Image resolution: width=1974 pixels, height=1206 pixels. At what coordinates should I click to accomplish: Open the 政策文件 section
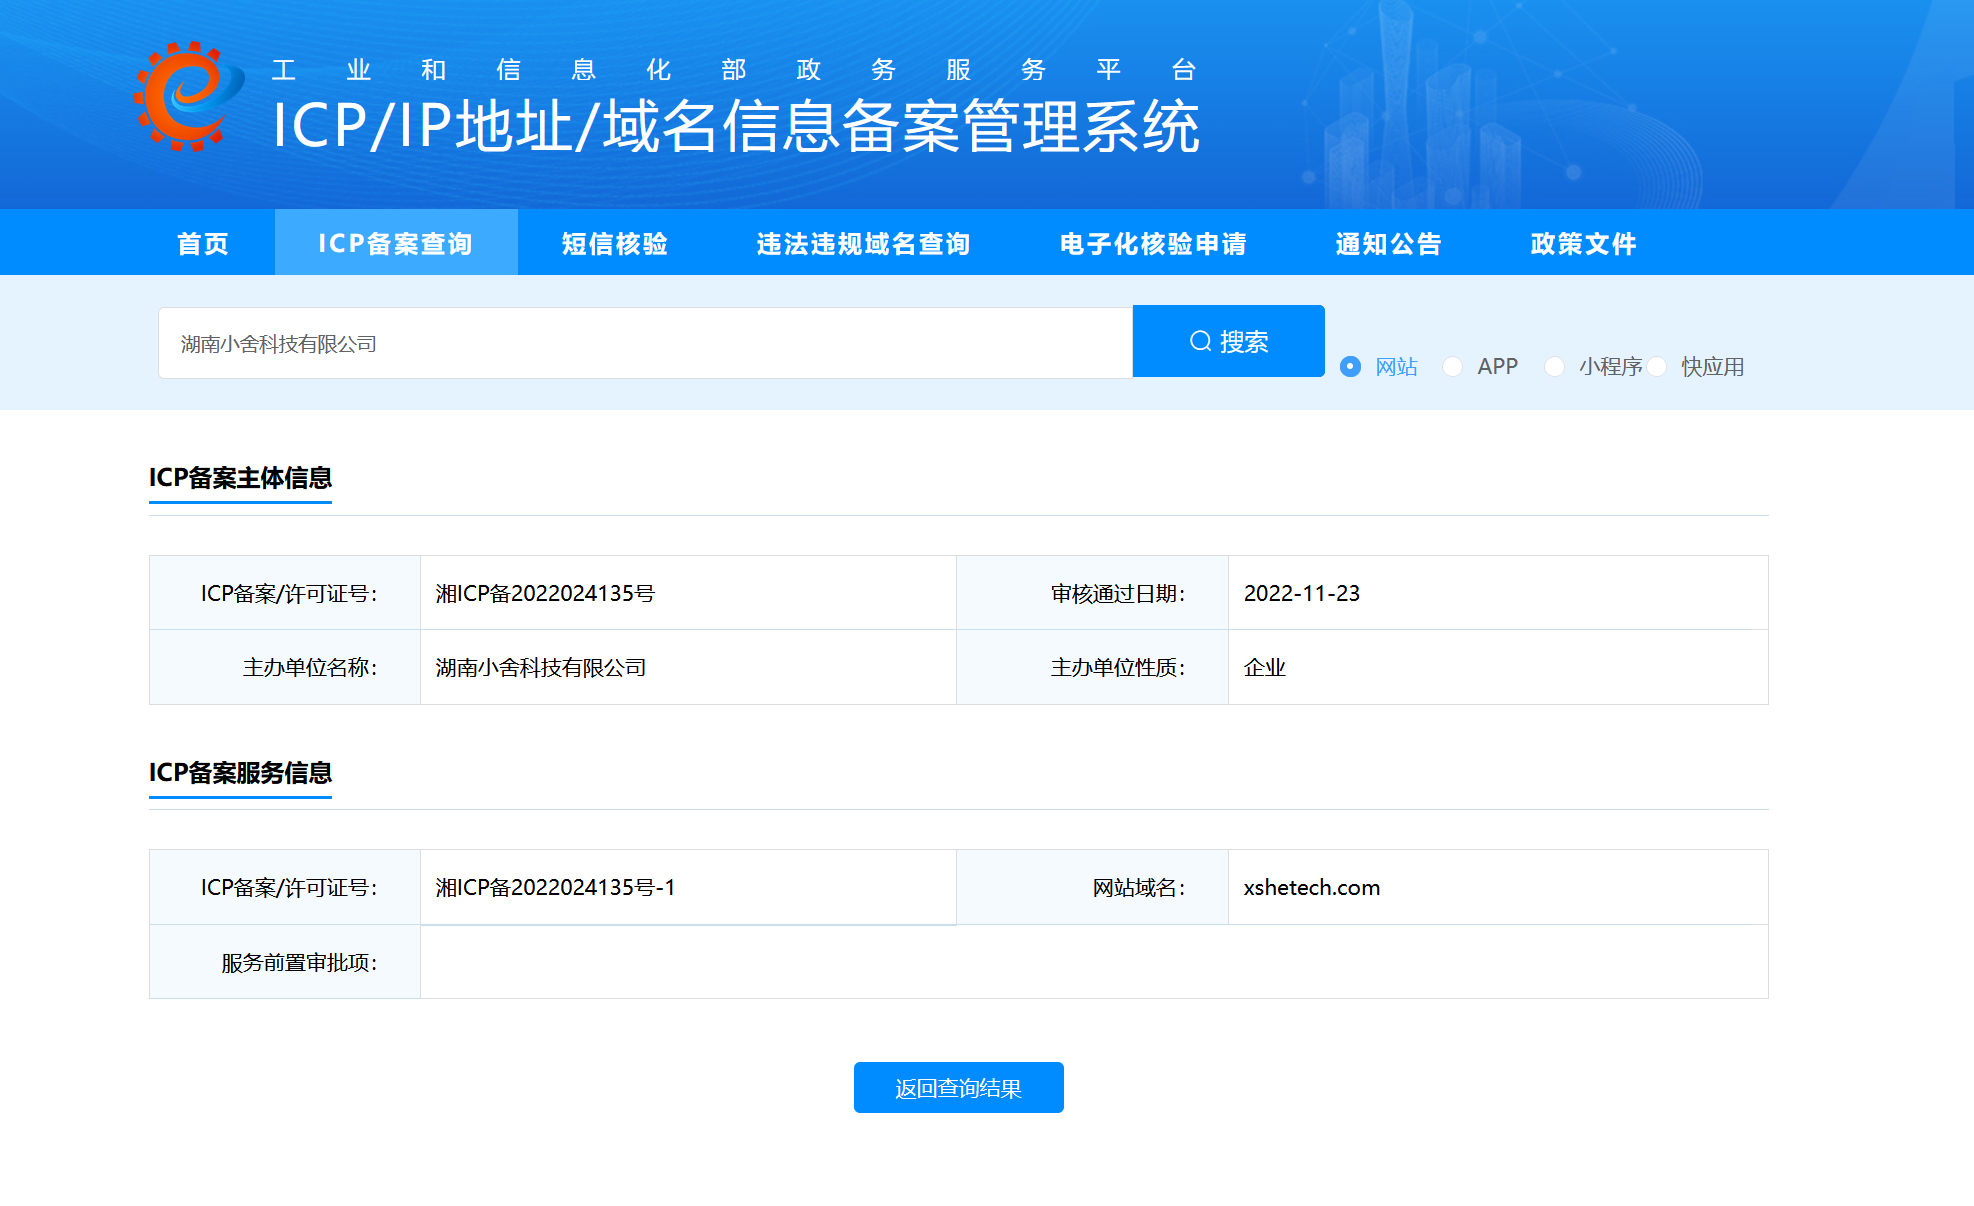pos(1583,243)
